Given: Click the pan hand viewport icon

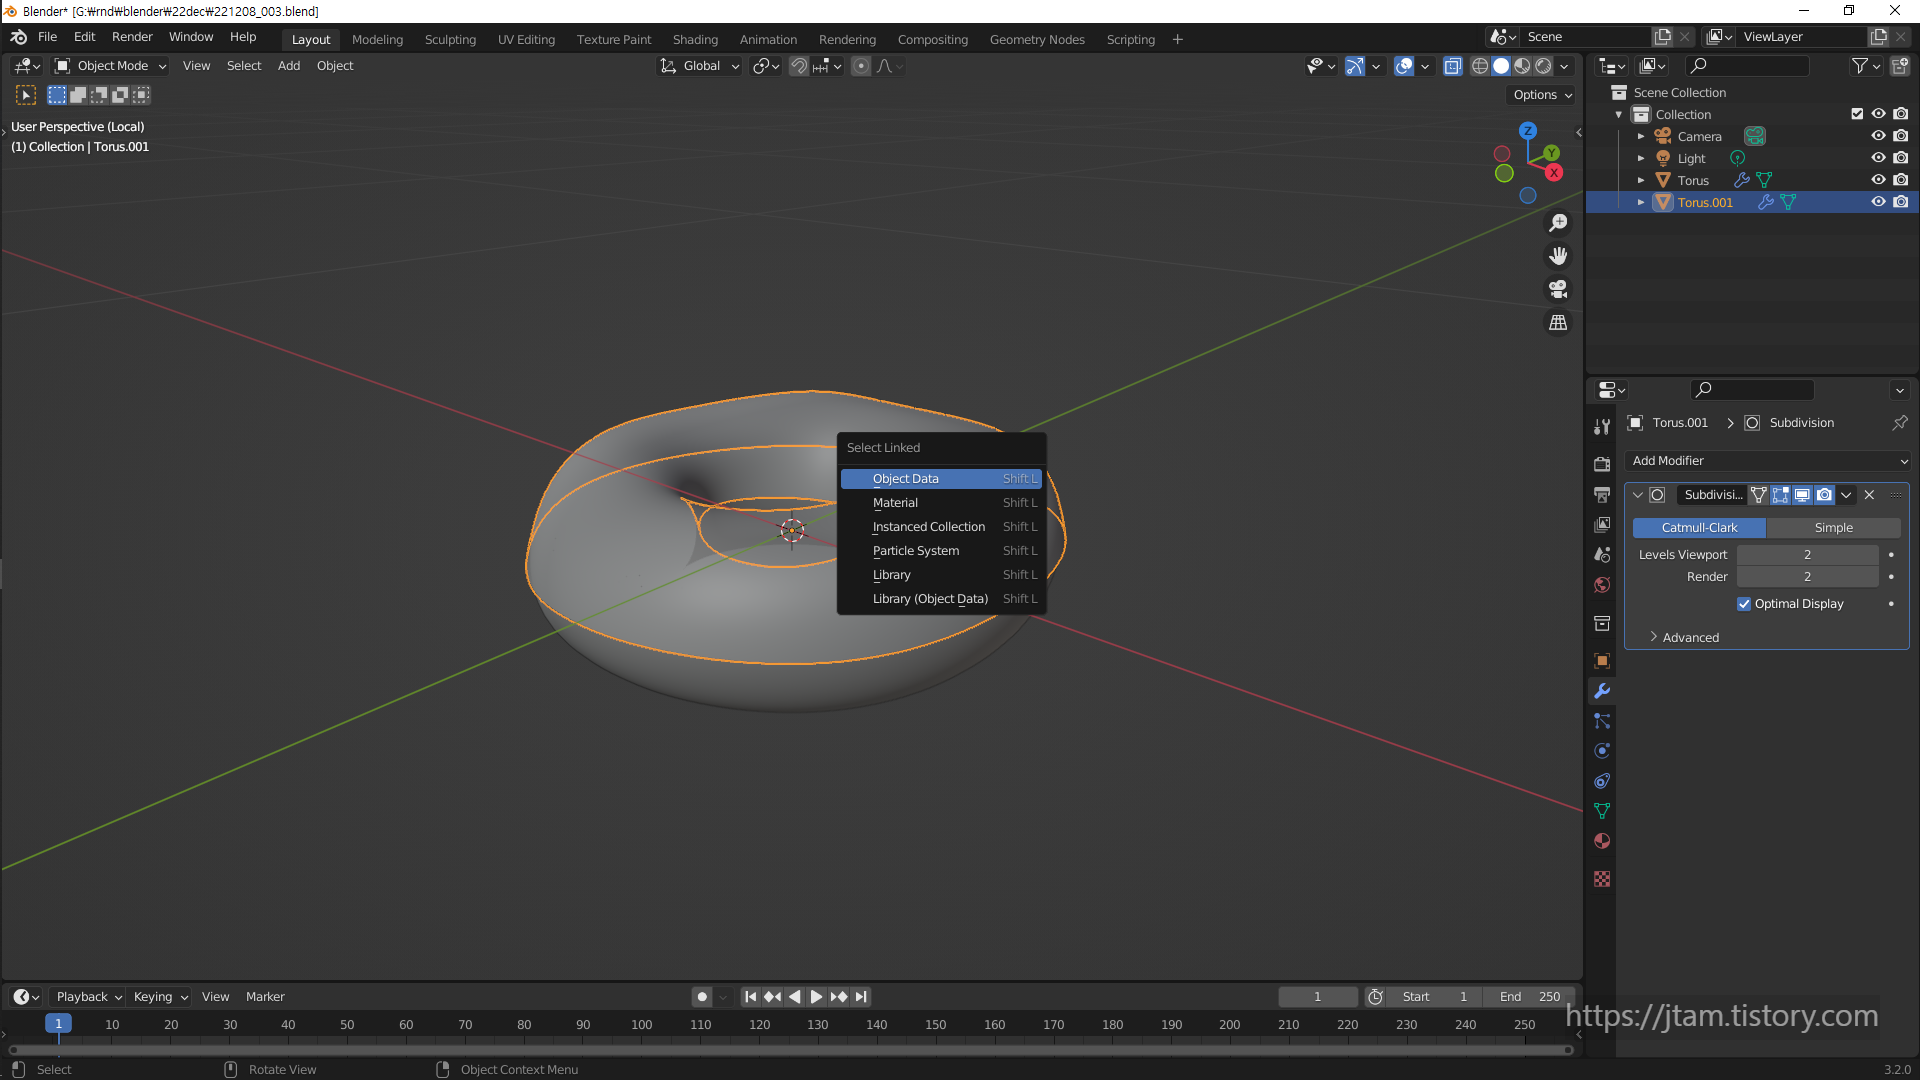Looking at the screenshot, I should pos(1558,256).
